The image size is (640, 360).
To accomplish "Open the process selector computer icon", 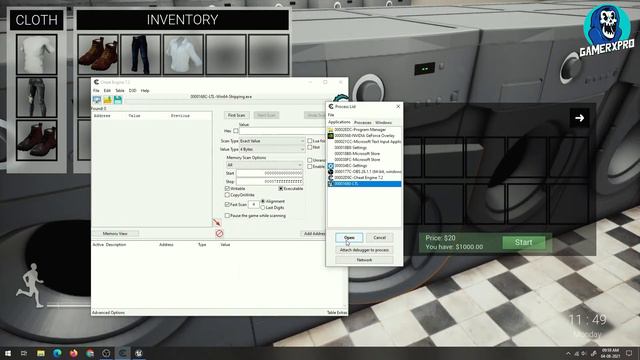I will pos(97,100).
